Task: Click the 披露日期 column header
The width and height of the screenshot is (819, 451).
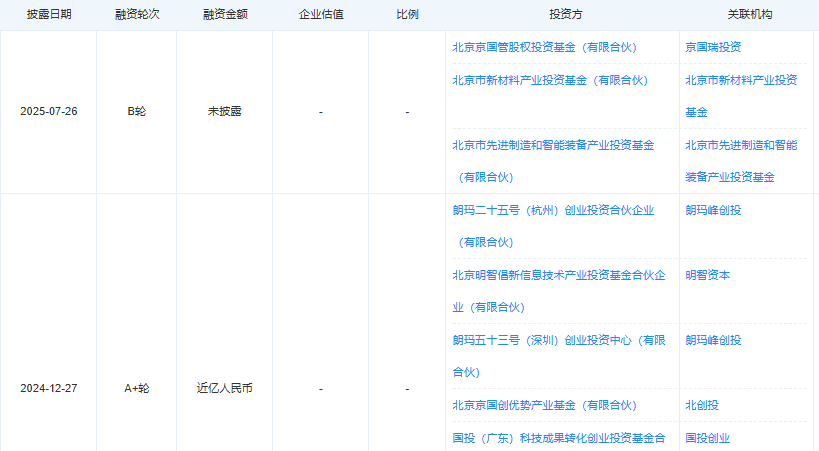Action: (49, 15)
